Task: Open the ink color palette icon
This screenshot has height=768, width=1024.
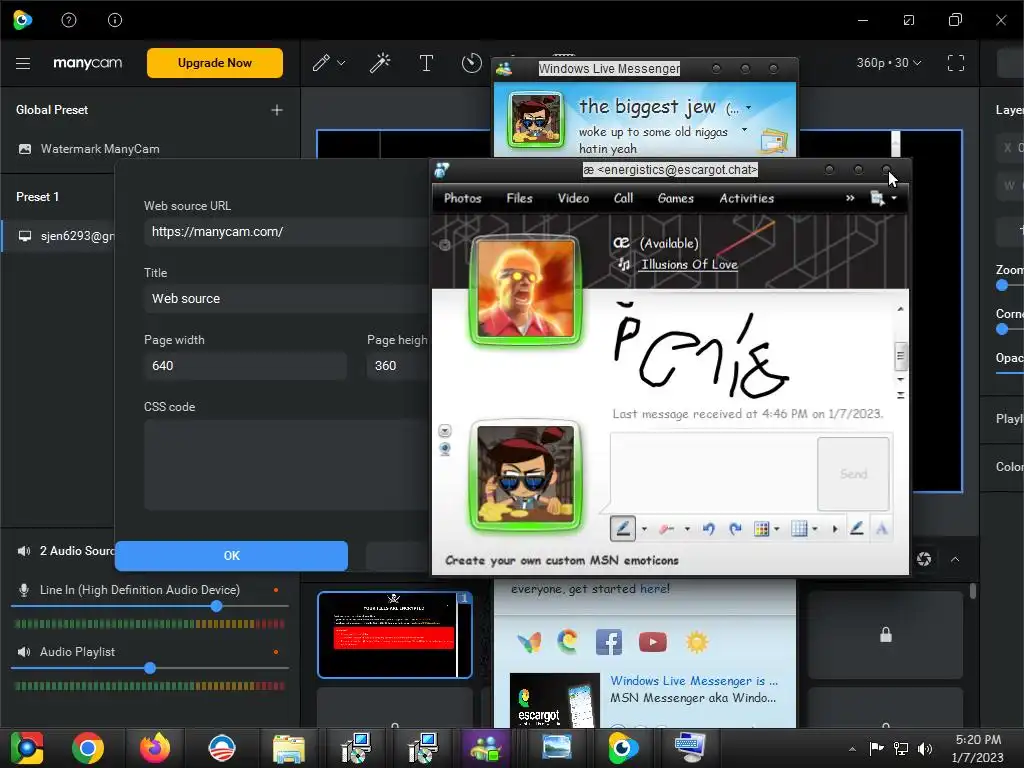Action: coord(761,529)
